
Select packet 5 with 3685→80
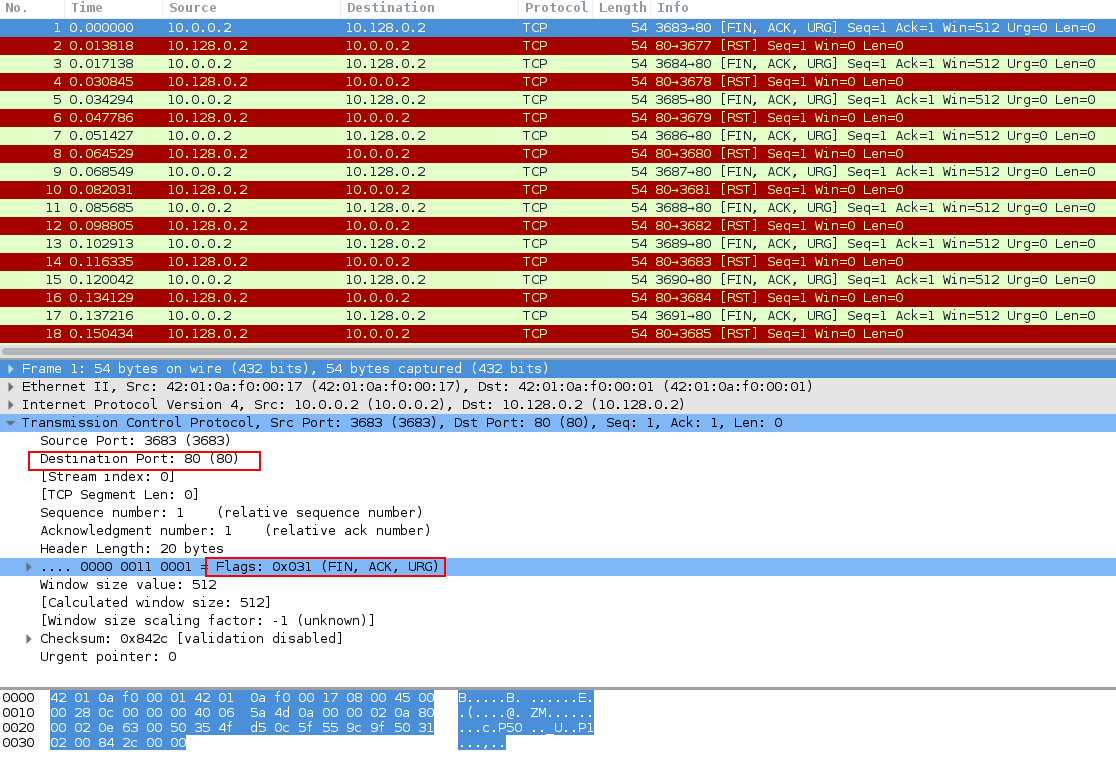tap(558, 100)
